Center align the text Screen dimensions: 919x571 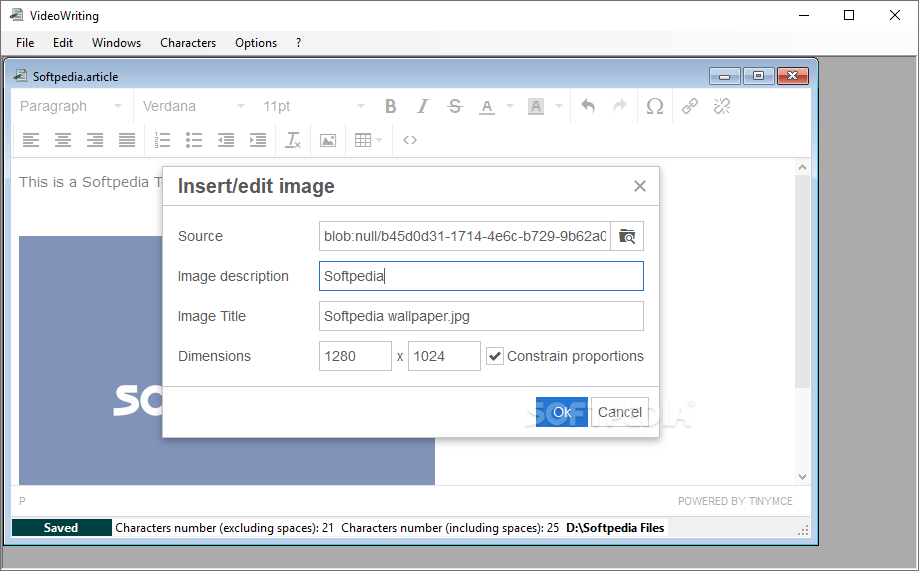[63, 140]
